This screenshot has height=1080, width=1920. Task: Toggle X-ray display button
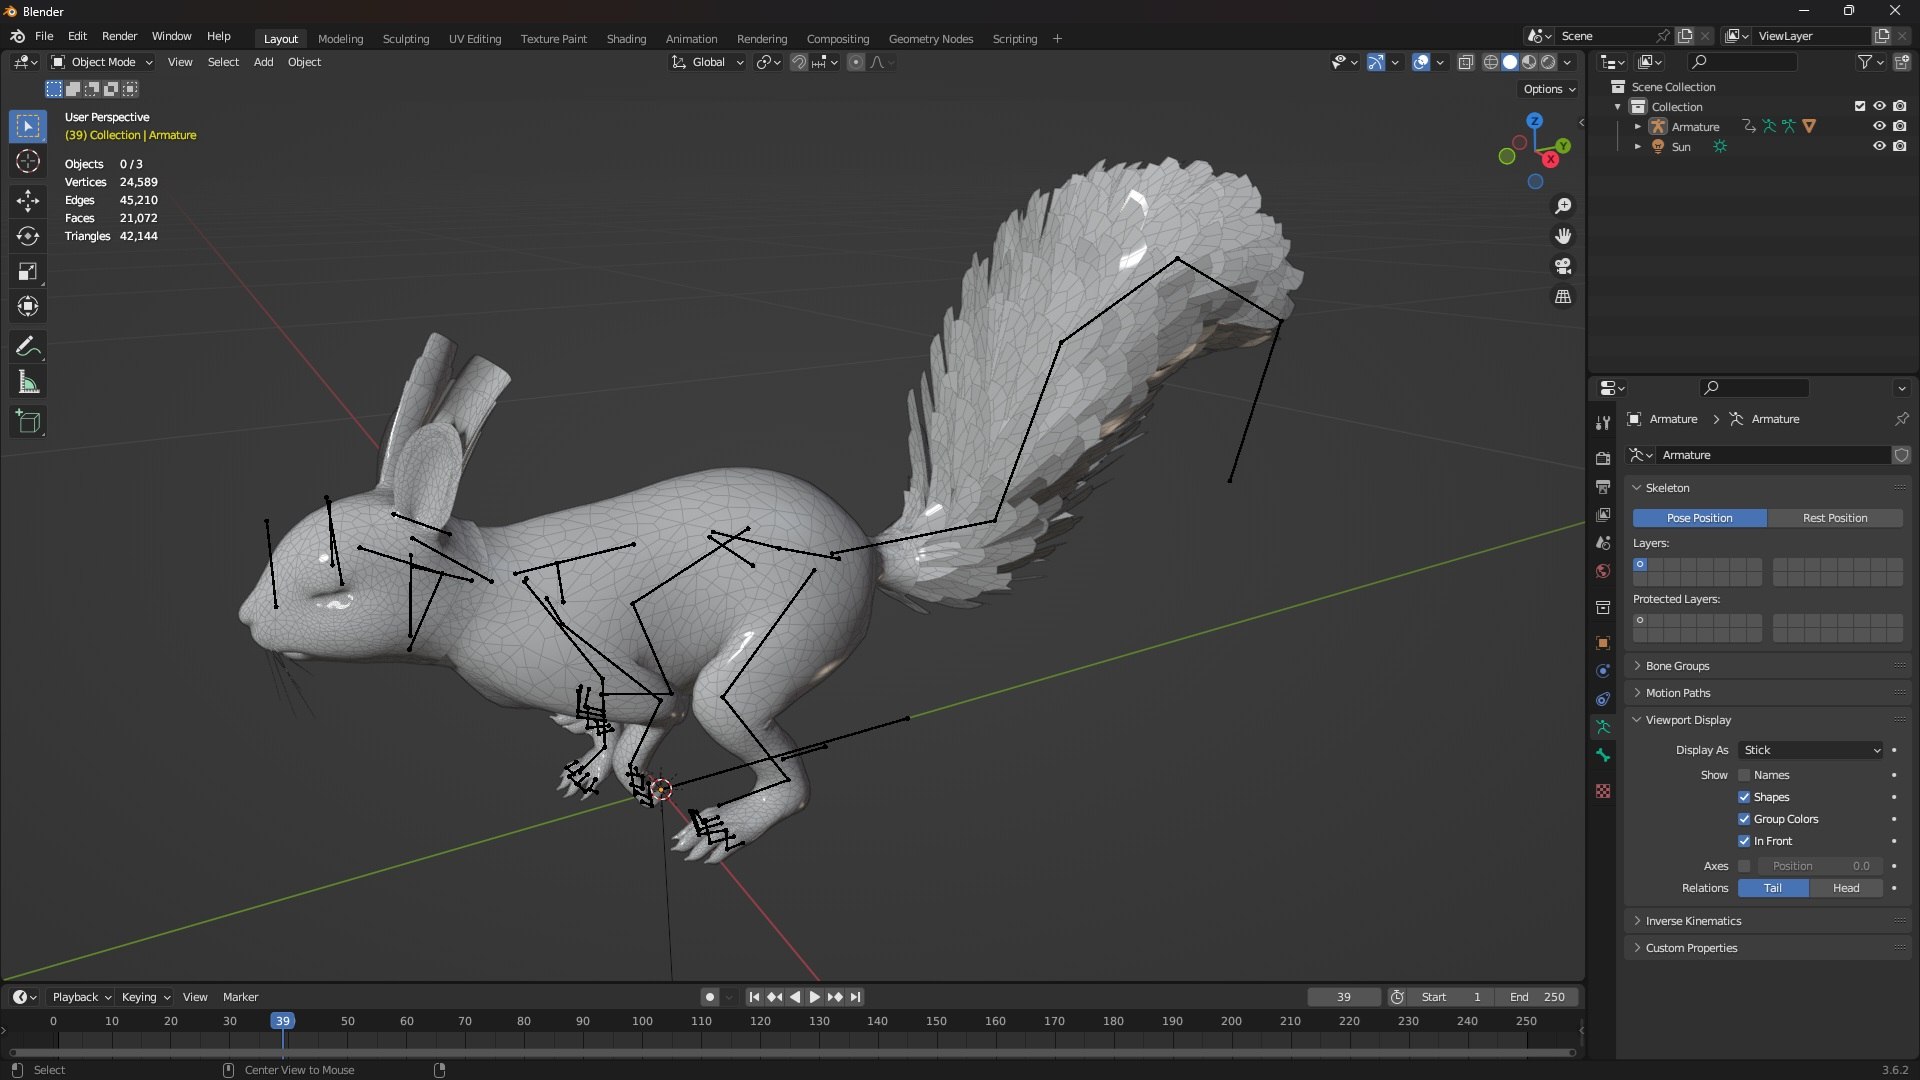[x=1466, y=62]
